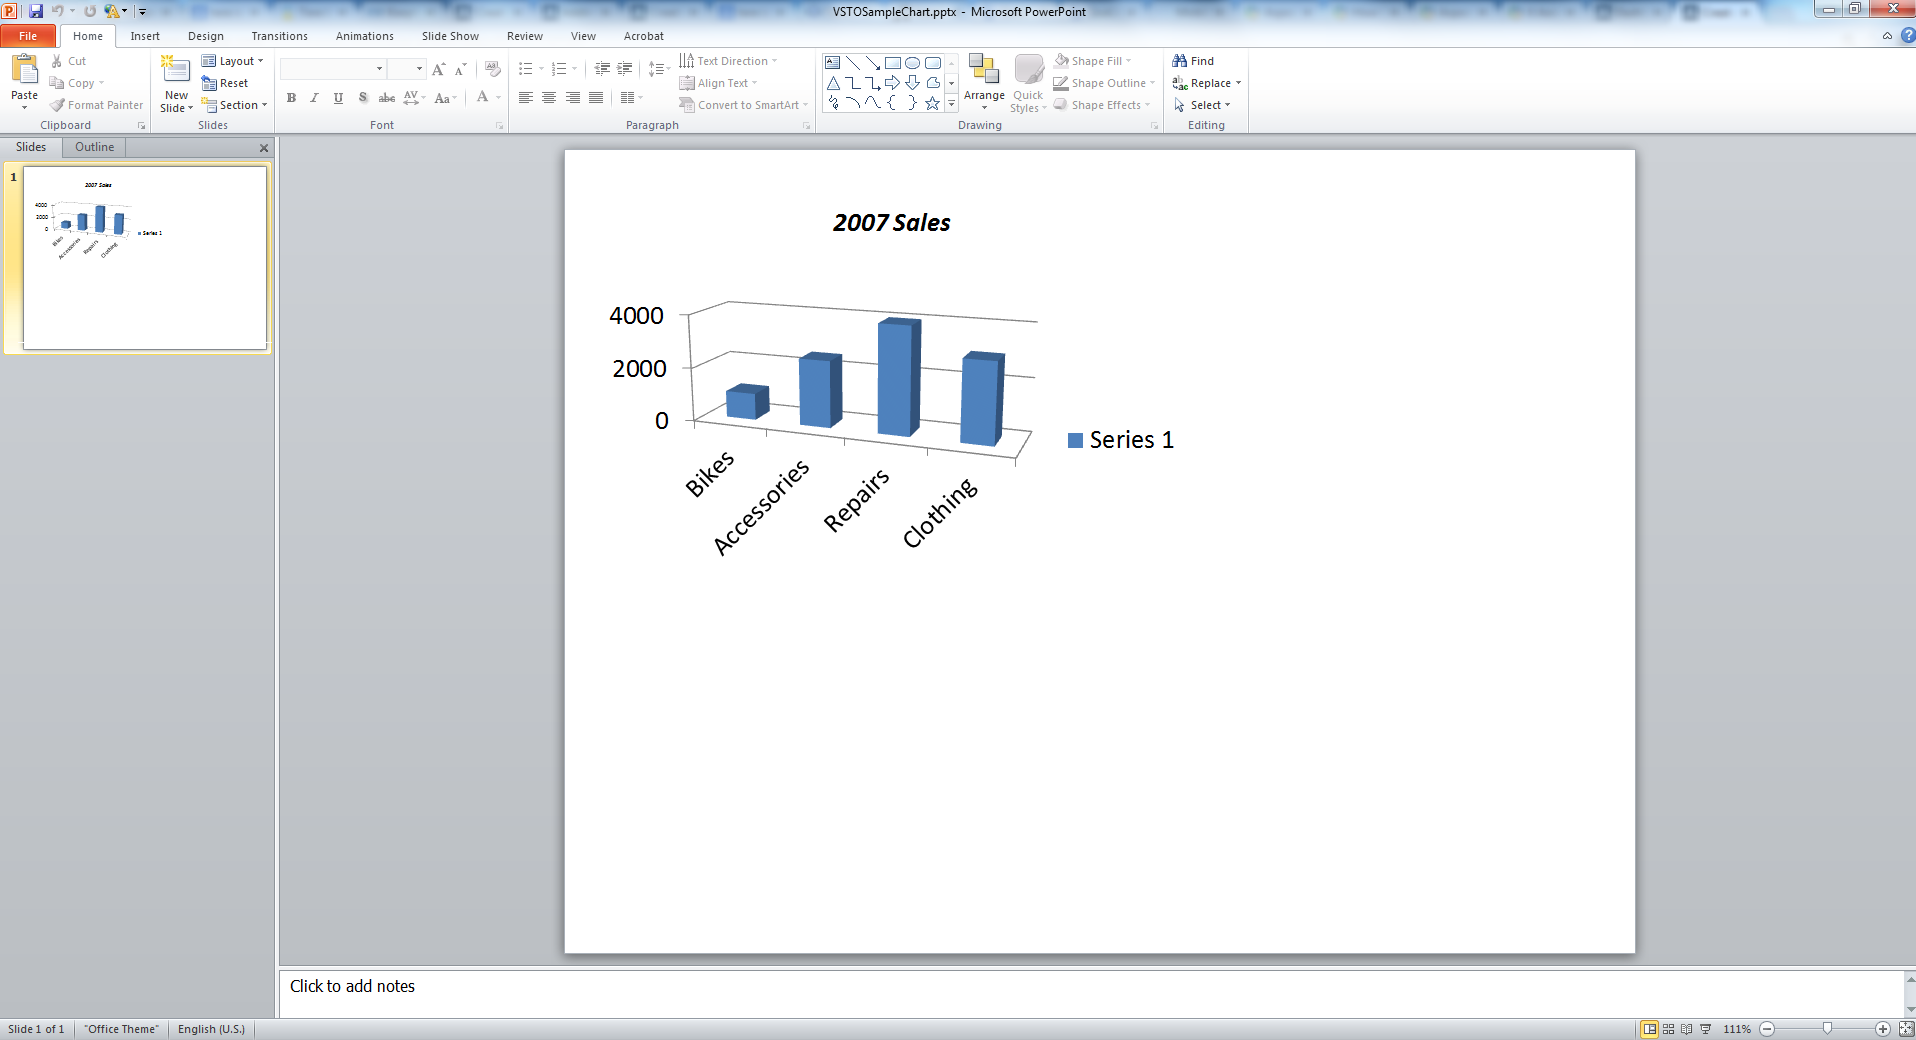Decrease font size with Shrink Font
Viewport: 1916px width, 1040px height.
[x=460, y=69]
